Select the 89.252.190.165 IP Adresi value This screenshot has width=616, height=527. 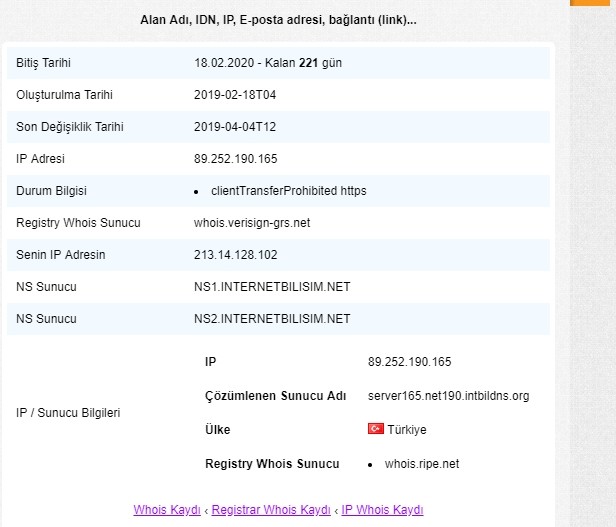(x=236, y=159)
